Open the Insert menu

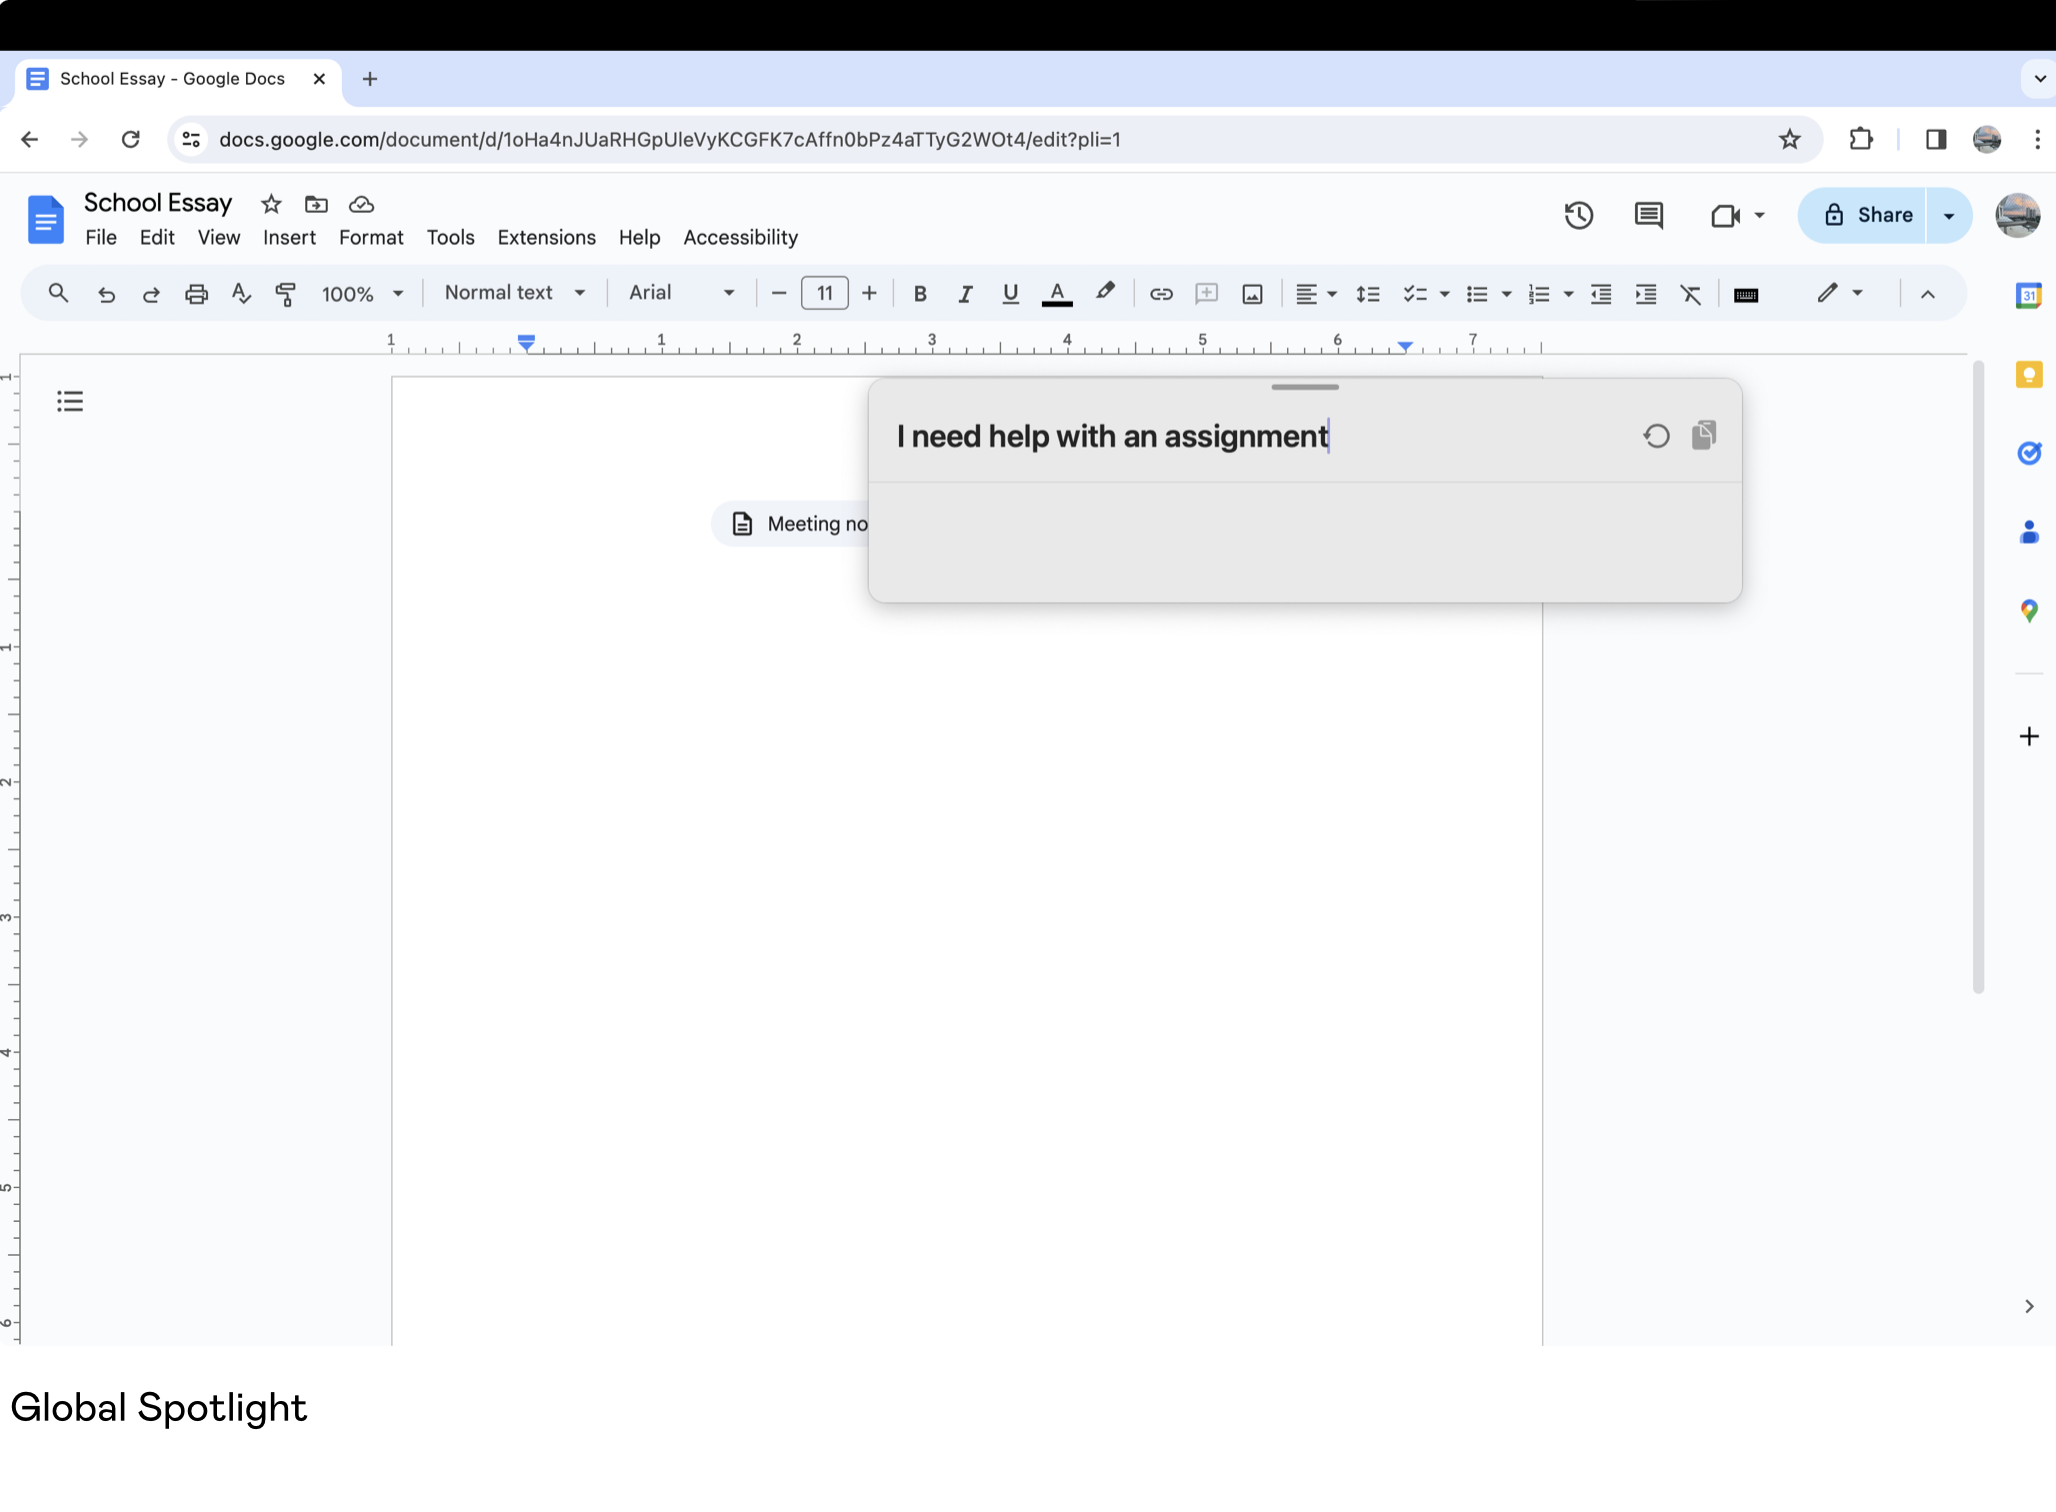tap(289, 237)
